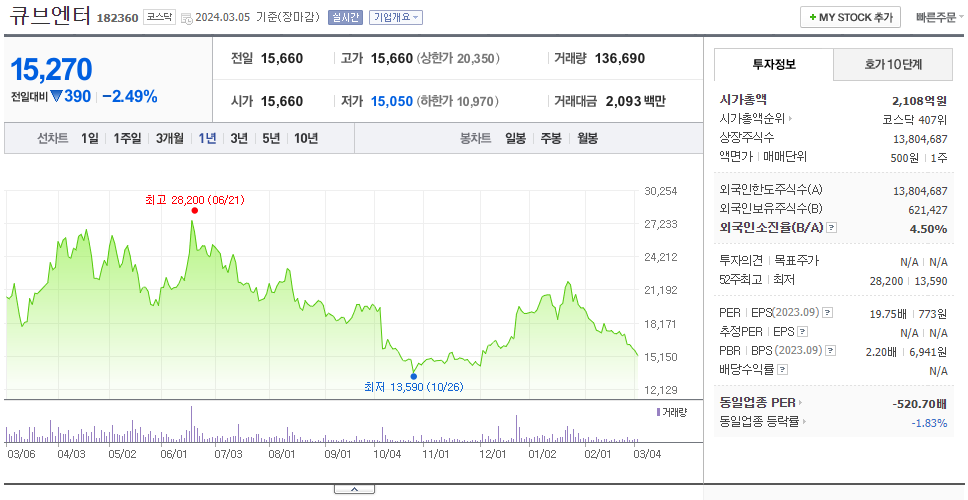Click the 06/01 date on chart axis
968x500 pixels.
click(173, 454)
